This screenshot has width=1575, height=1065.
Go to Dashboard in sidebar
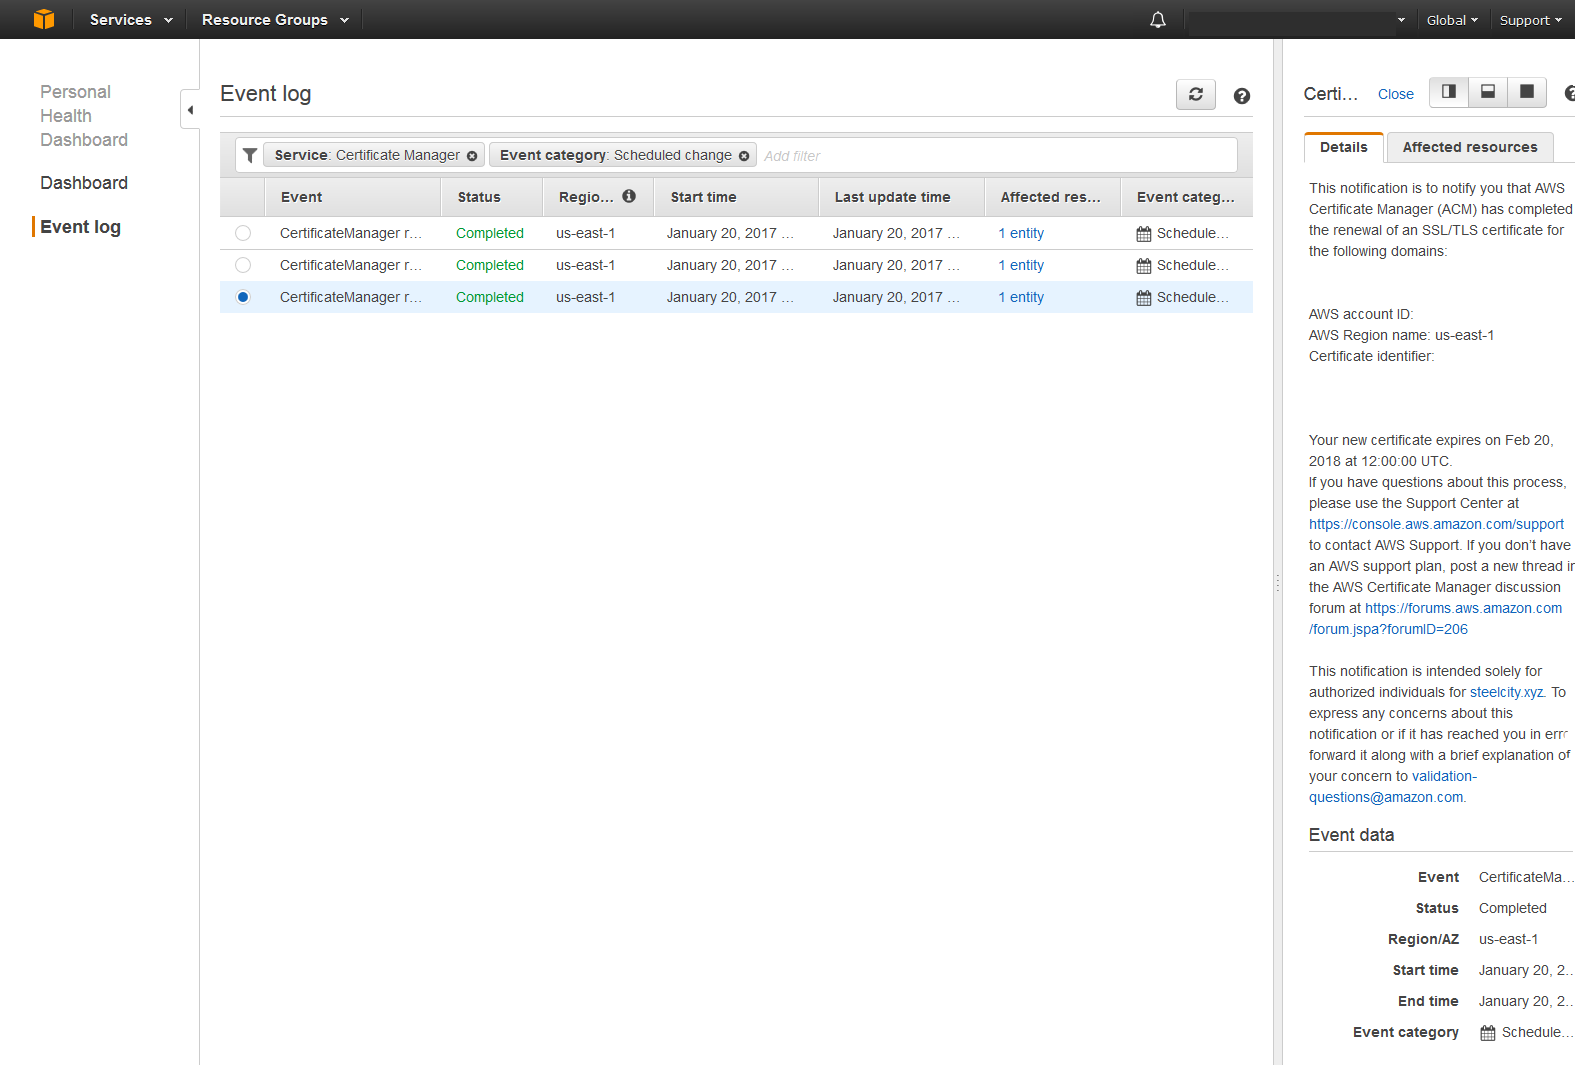pyautogui.click(x=84, y=183)
